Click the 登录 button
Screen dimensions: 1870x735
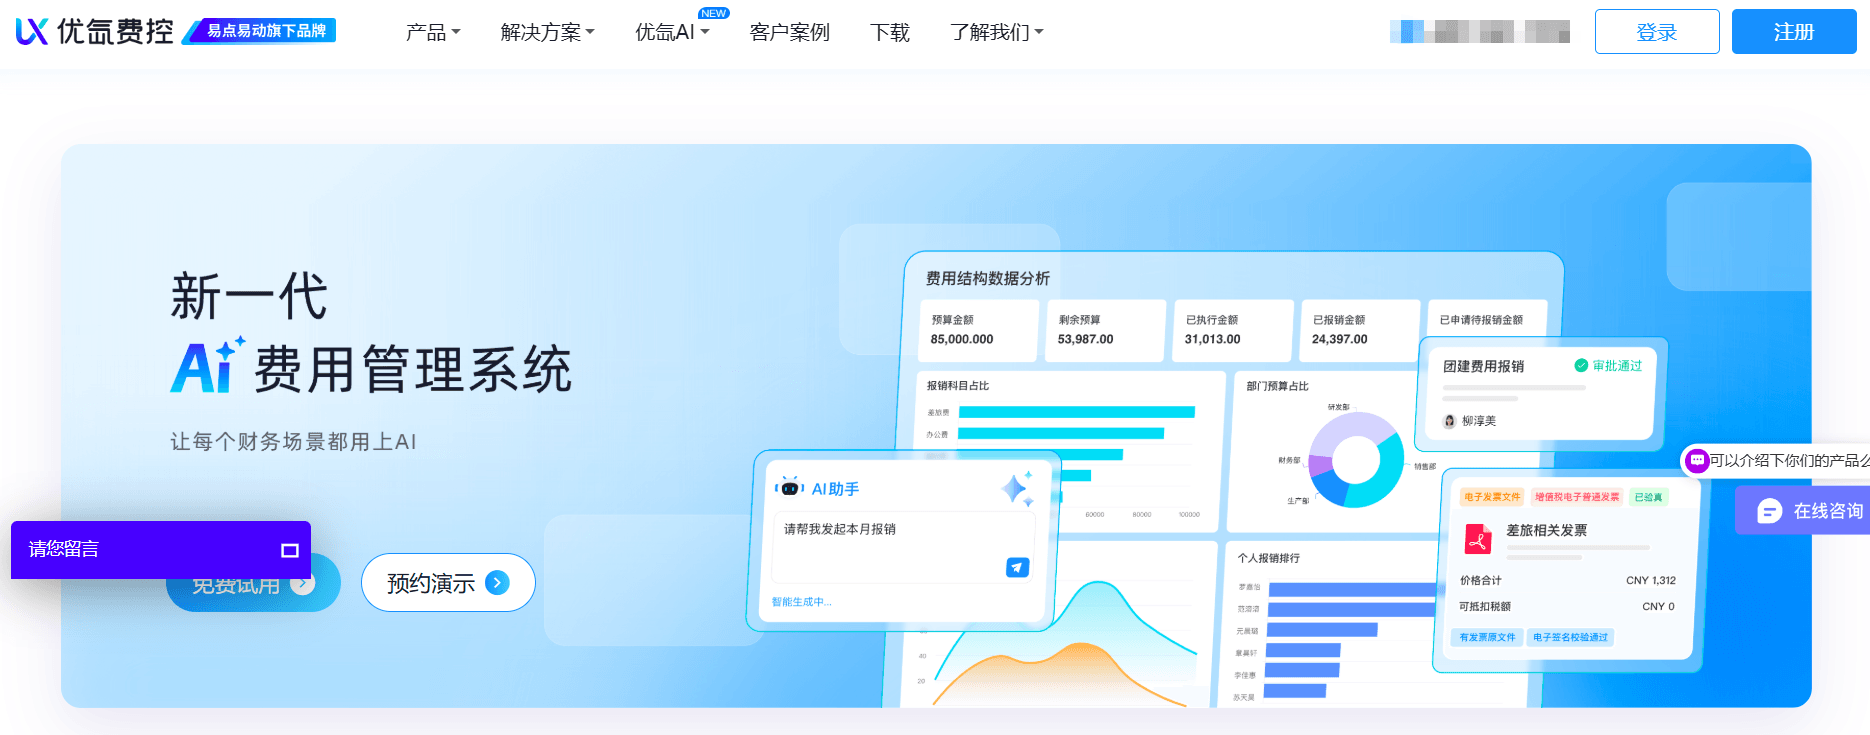pyautogui.click(x=1656, y=32)
